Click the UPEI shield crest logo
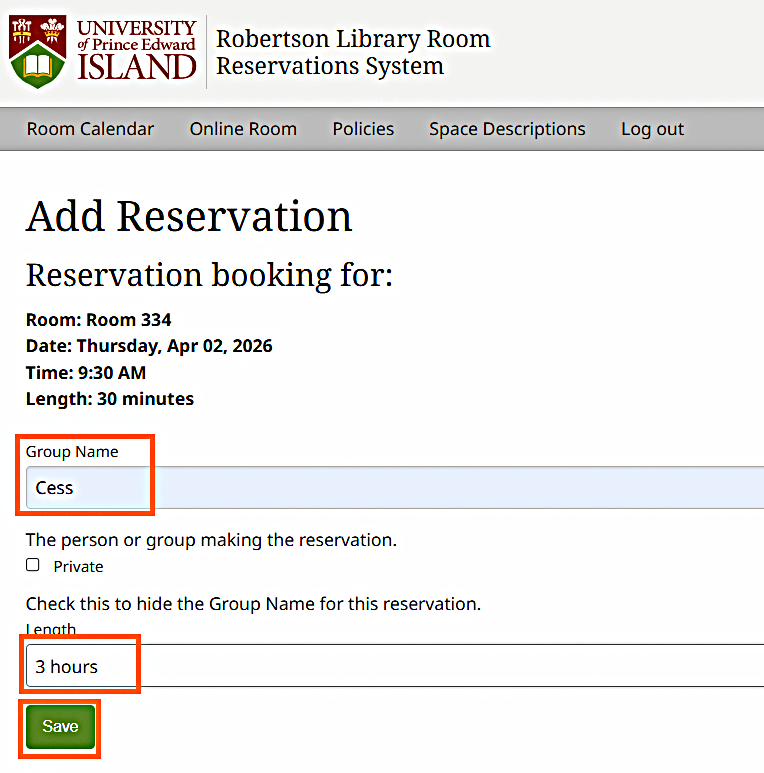The height and width of the screenshot is (773, 764). click(38, 52)
